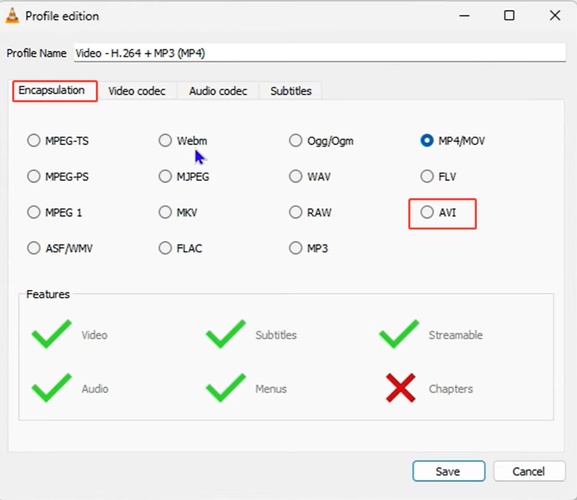
Task: Click the Chapters feature label
Action: pos(451,389)
